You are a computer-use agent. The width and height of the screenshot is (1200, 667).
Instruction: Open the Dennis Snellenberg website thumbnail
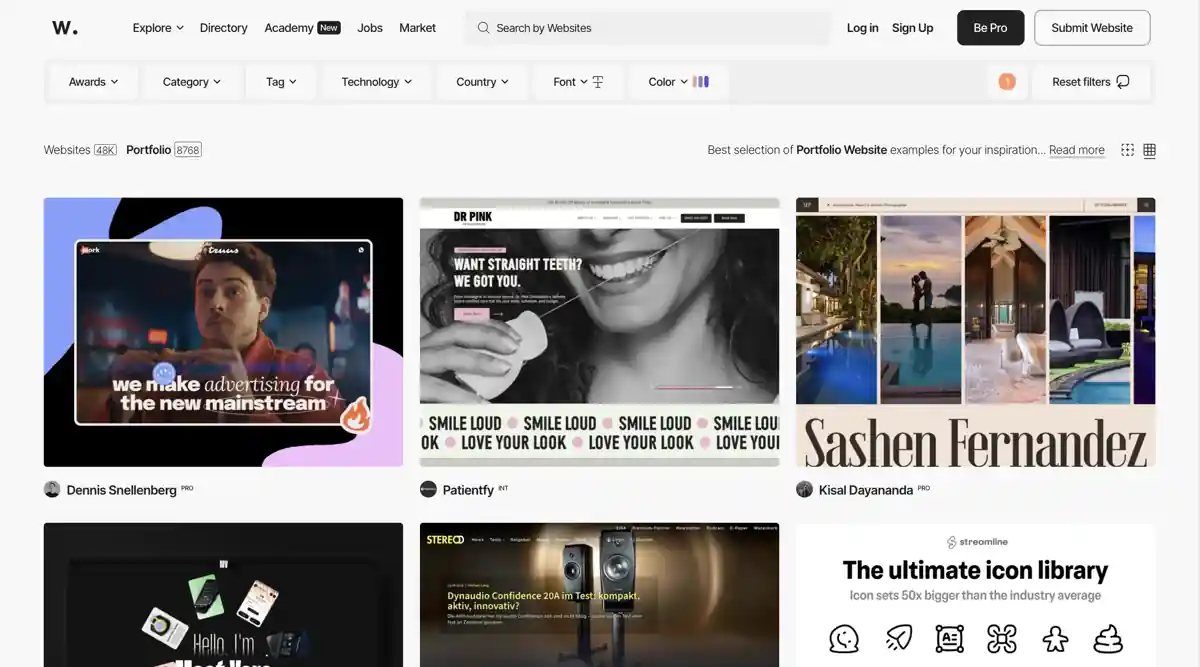(223, 332)
